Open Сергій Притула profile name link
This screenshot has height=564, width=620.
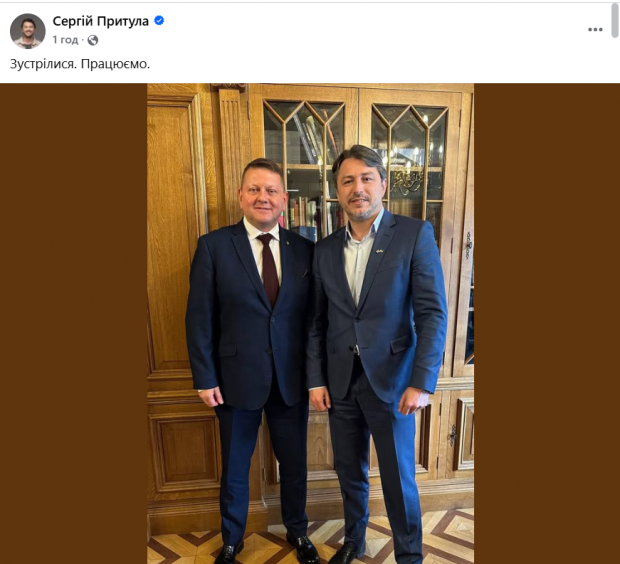pos(100,21)
